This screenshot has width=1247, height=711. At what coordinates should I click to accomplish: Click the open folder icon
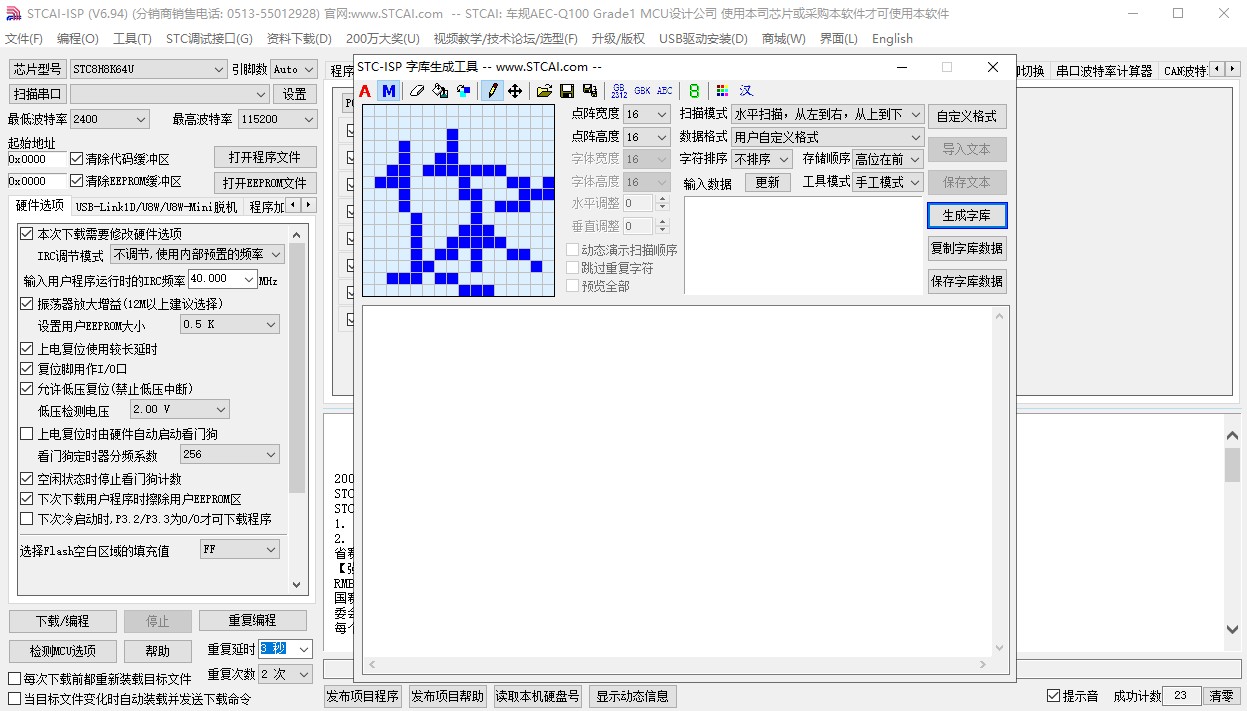point(544,91)
